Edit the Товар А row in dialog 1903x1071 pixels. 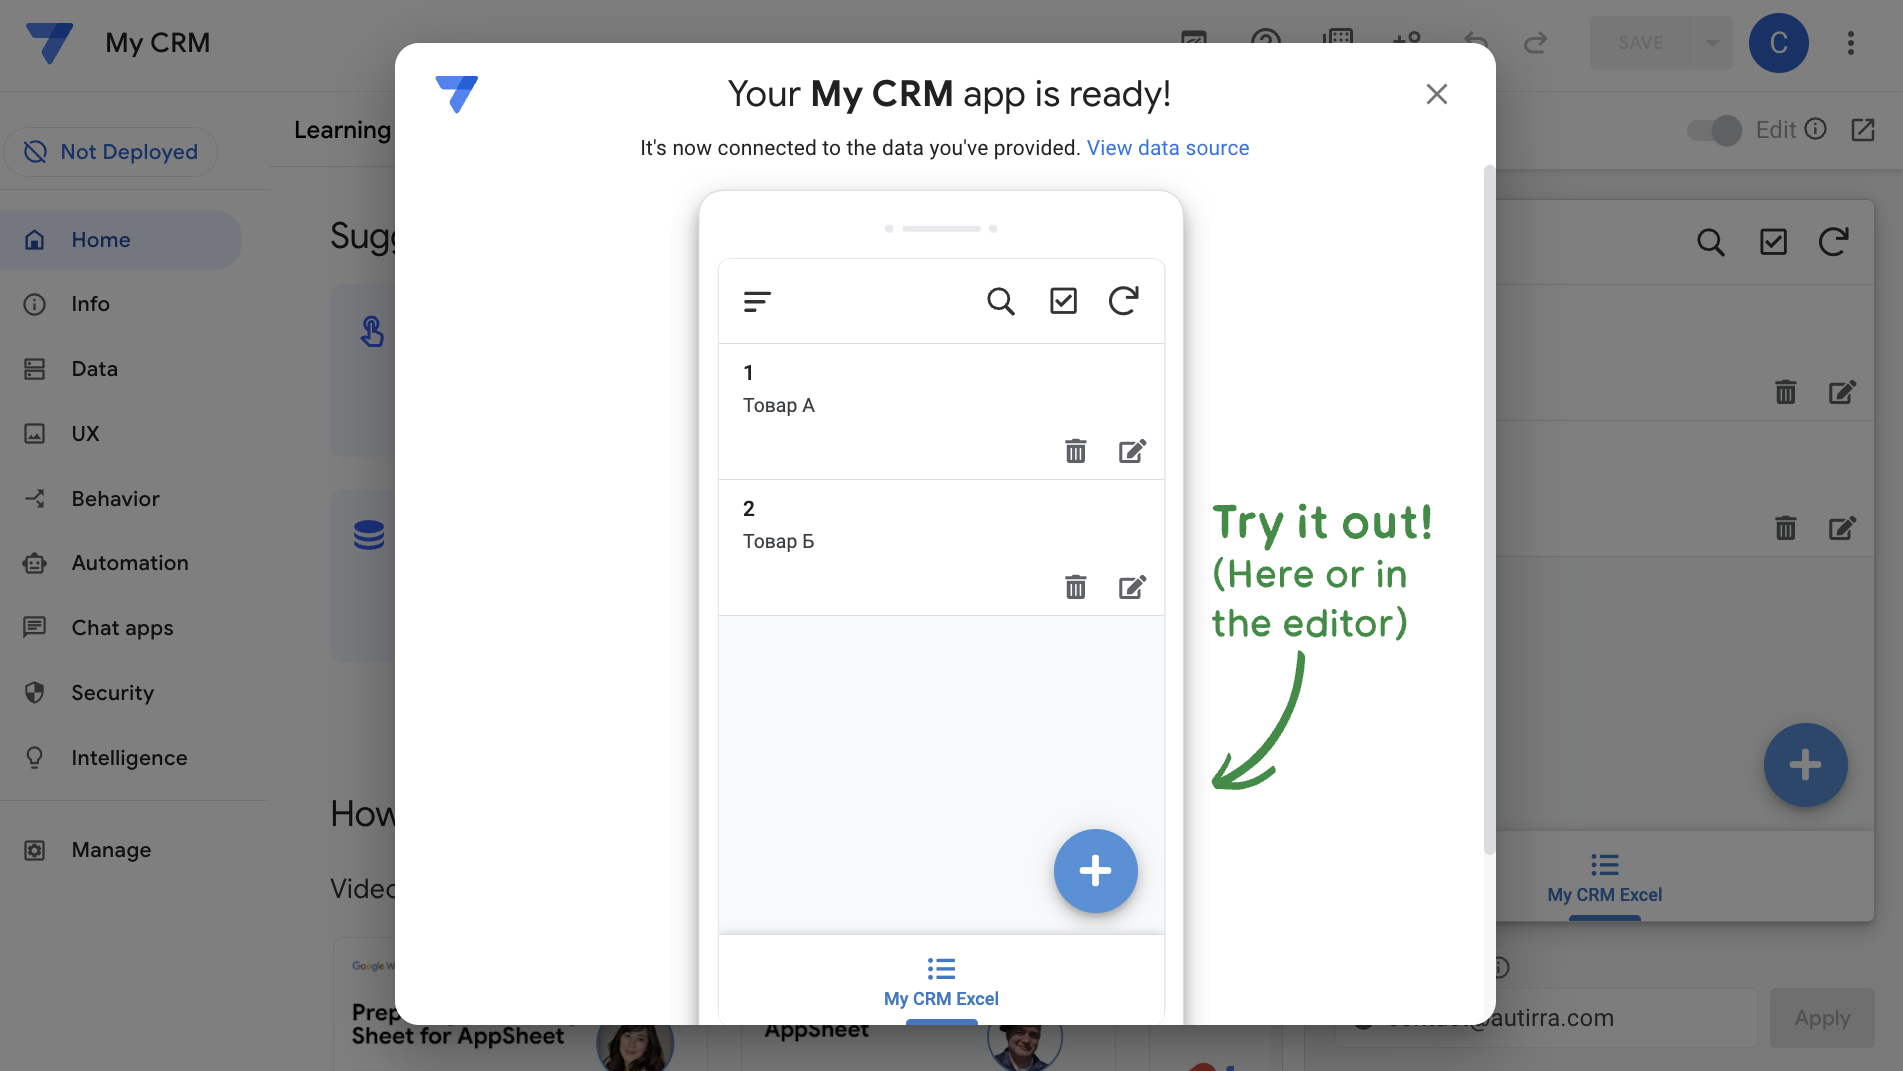click(1132, 451)
